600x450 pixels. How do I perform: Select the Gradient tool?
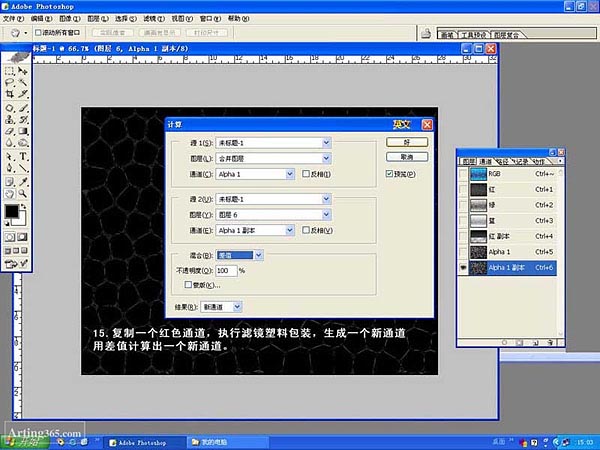point(23,131)
